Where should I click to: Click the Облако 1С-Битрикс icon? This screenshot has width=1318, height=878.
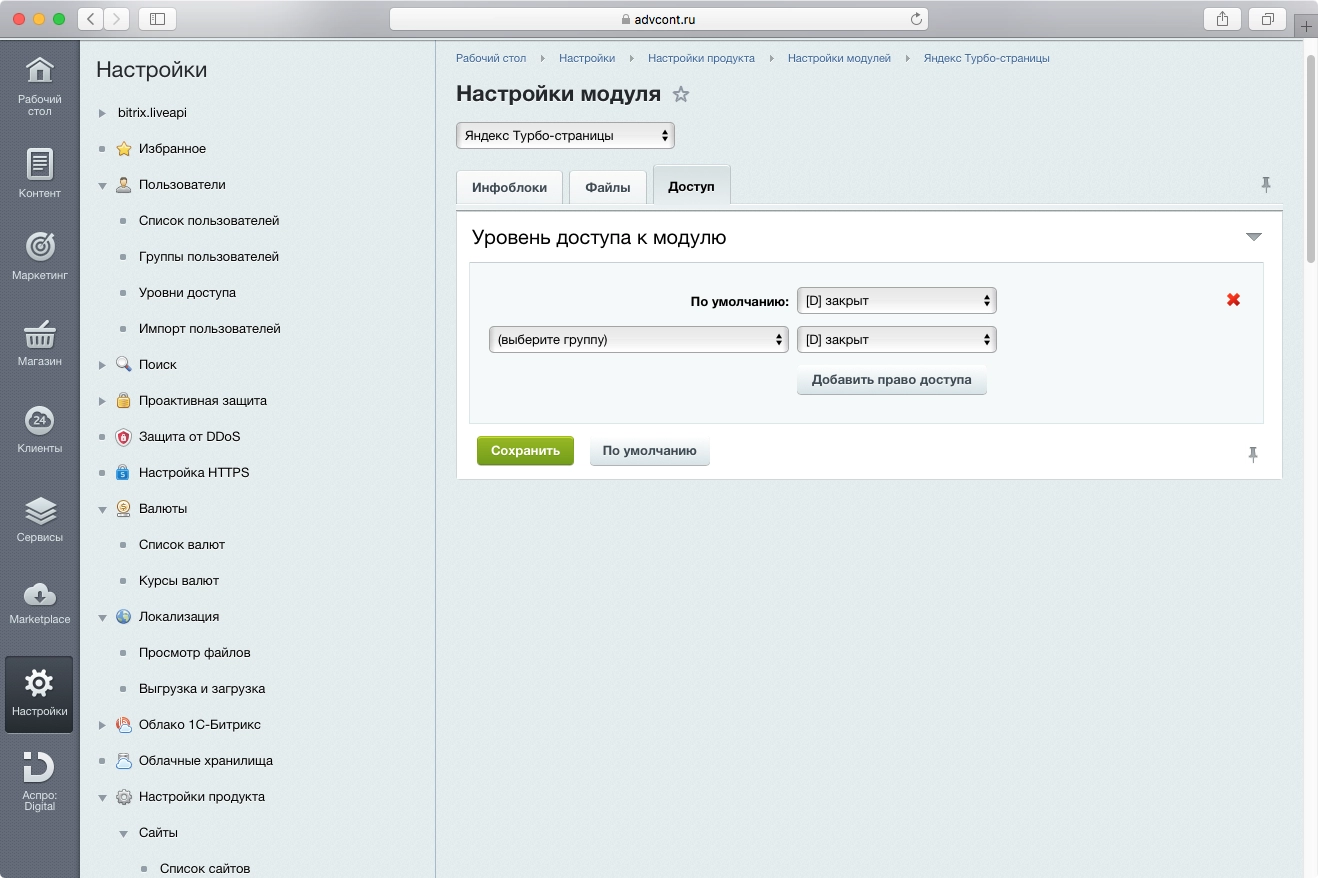point(124,725)
